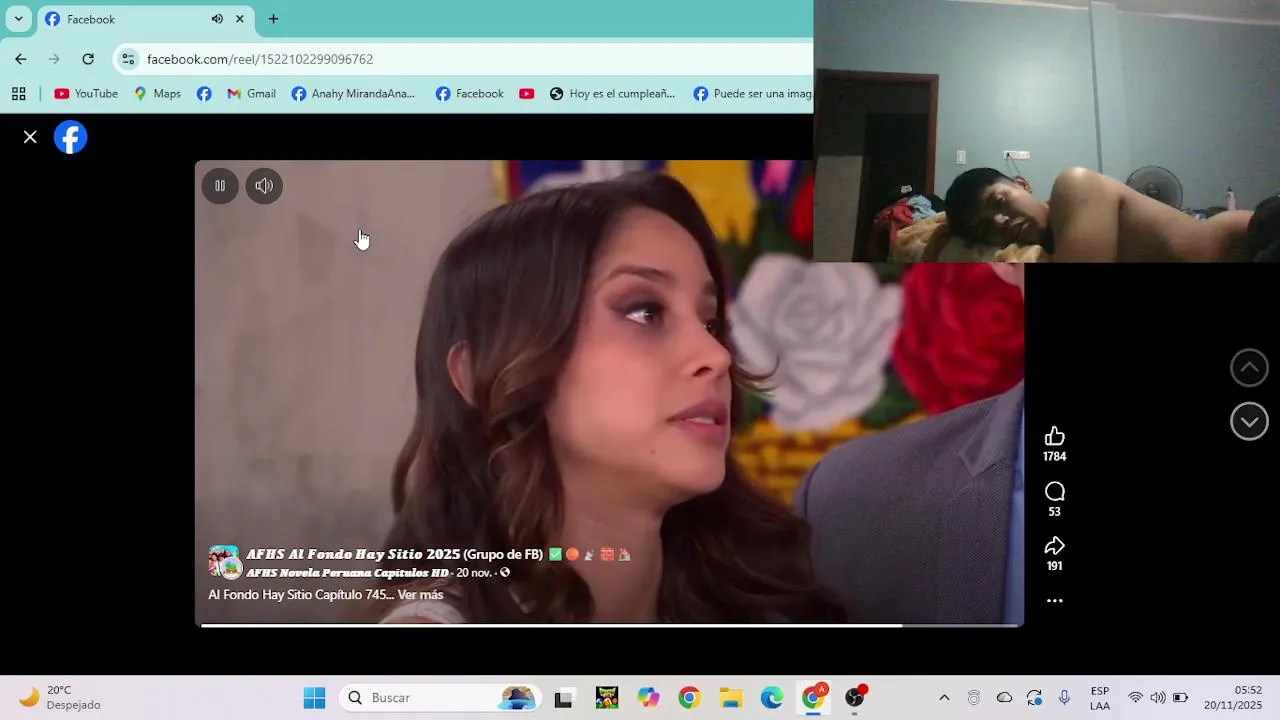Switch ESP LAA input language

coord(1100,698)
